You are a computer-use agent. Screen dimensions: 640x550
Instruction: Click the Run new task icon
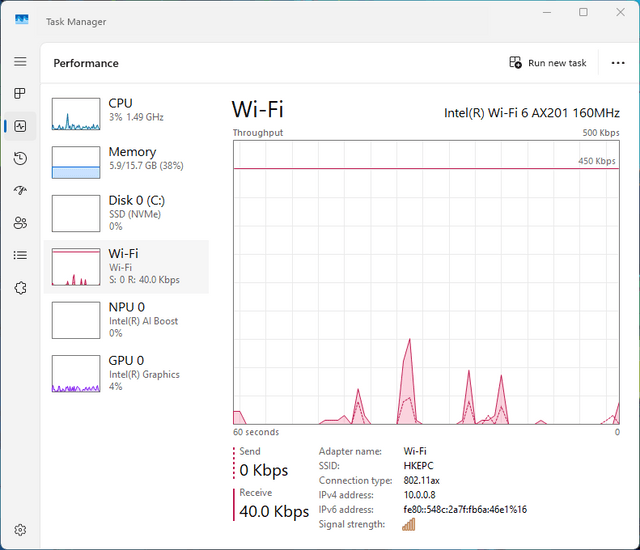(x=515, y=62)
